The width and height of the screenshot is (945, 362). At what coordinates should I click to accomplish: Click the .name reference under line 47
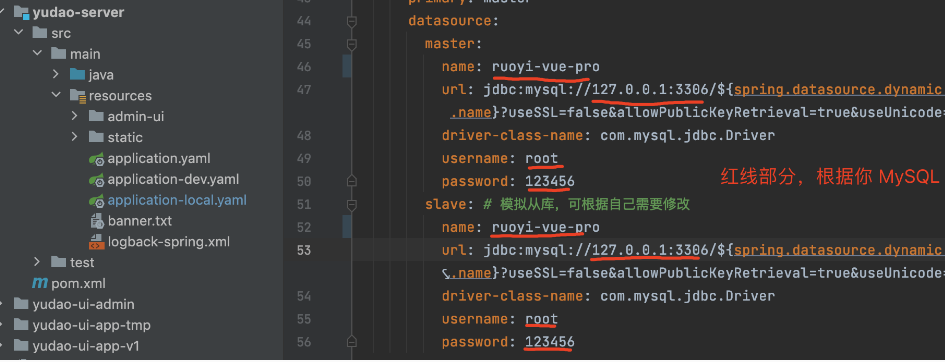[x=471, y=112]
